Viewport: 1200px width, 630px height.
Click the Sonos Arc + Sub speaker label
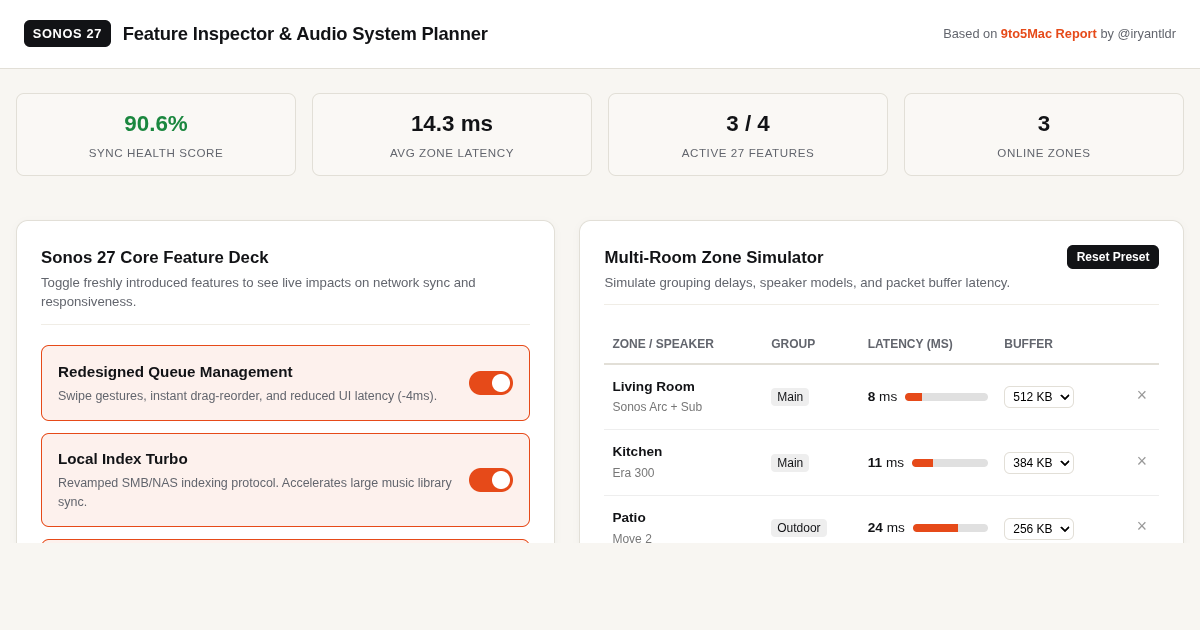point(657,407)
